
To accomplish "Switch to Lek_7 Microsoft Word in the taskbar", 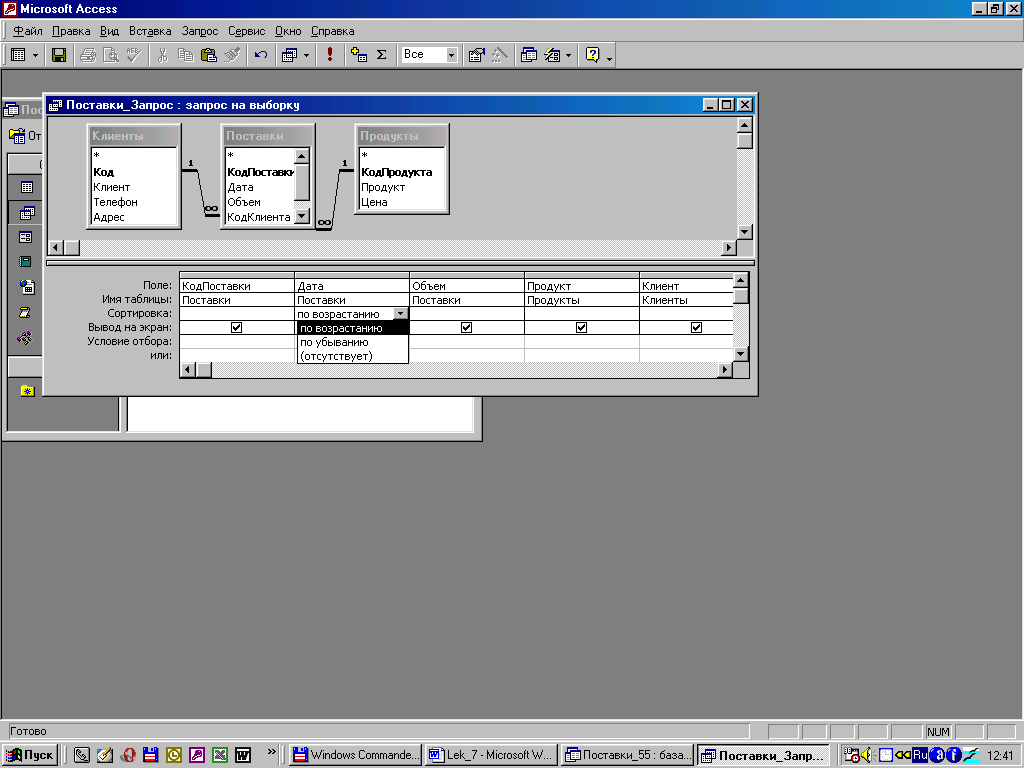I will tap(491, 755).
